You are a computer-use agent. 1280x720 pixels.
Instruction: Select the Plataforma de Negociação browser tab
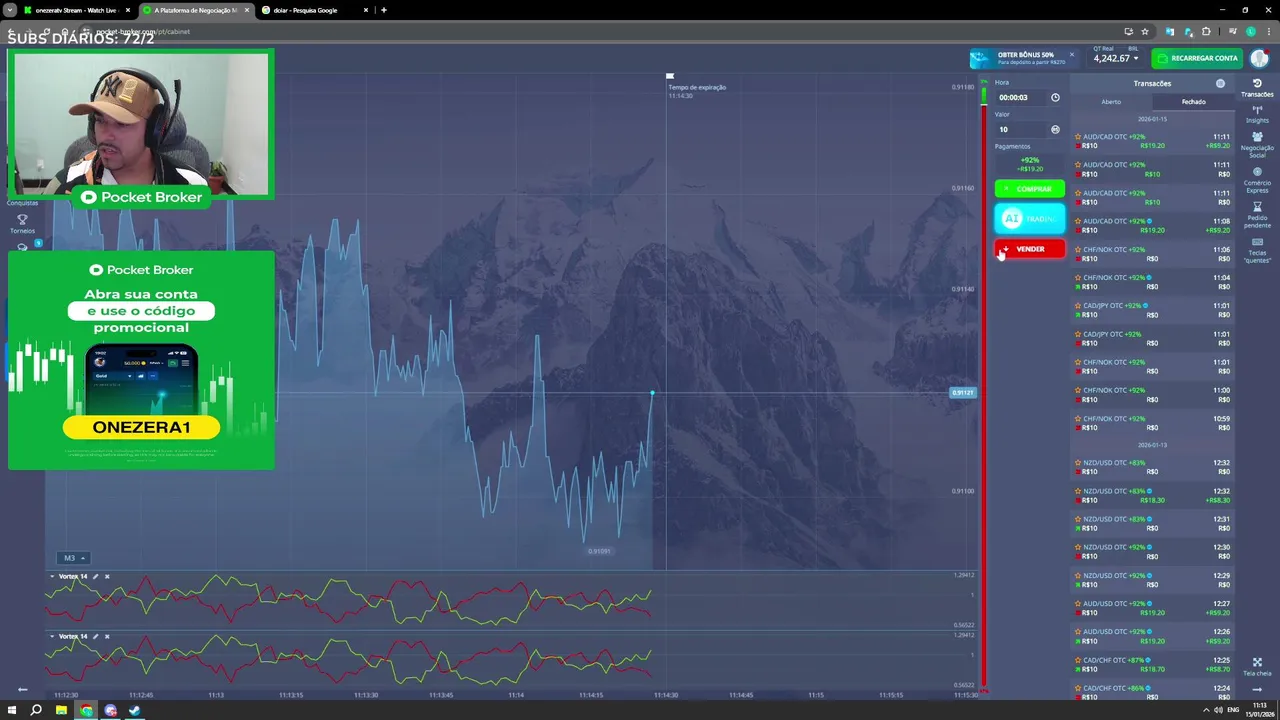click(195, 10)
